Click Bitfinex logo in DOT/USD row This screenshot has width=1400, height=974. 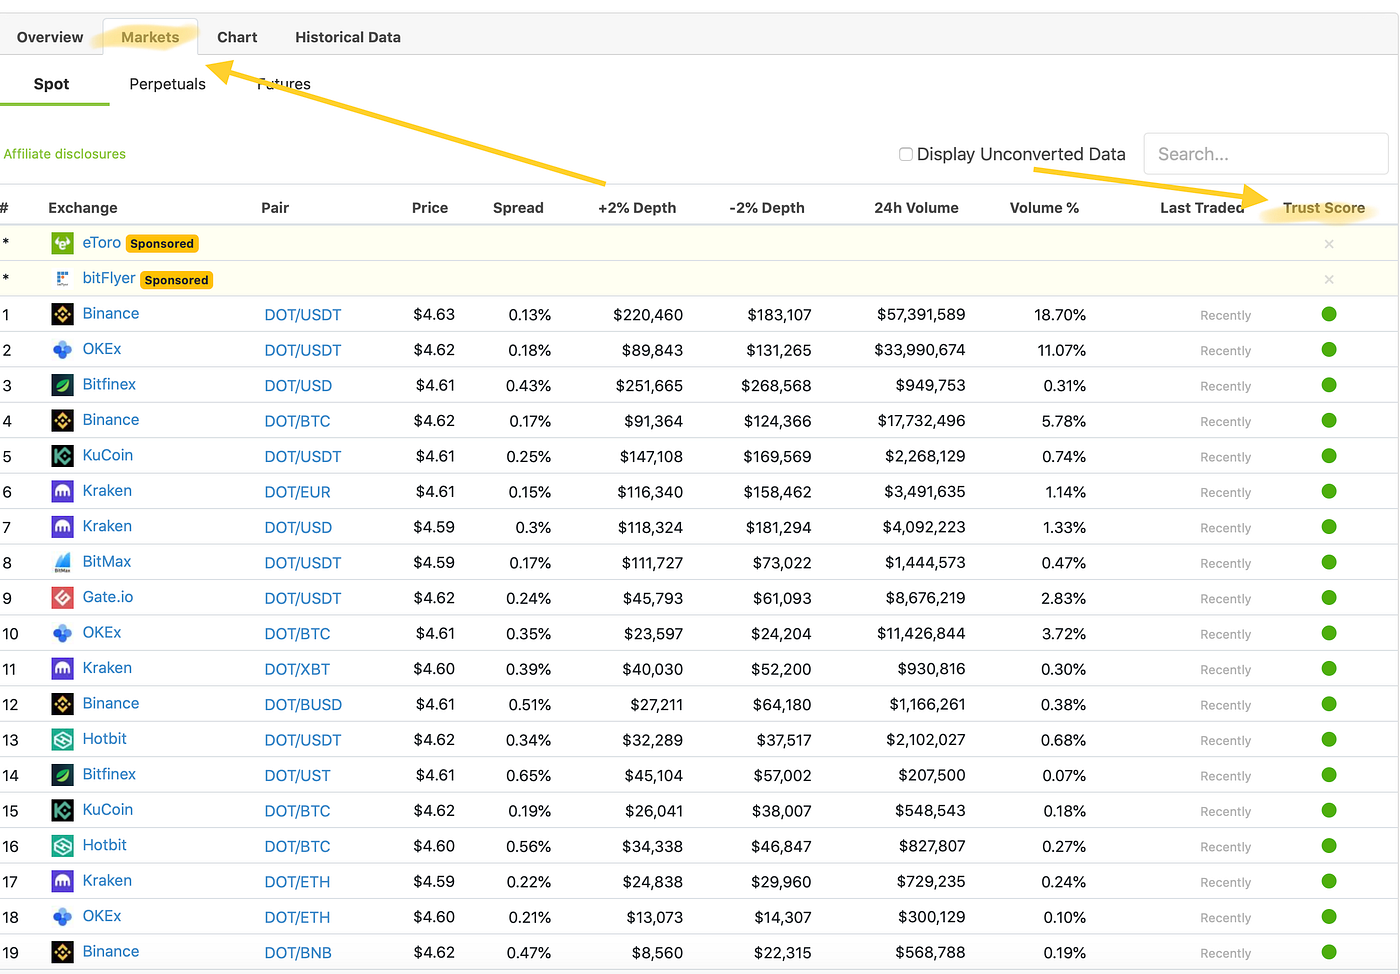(x=62, y=385)
